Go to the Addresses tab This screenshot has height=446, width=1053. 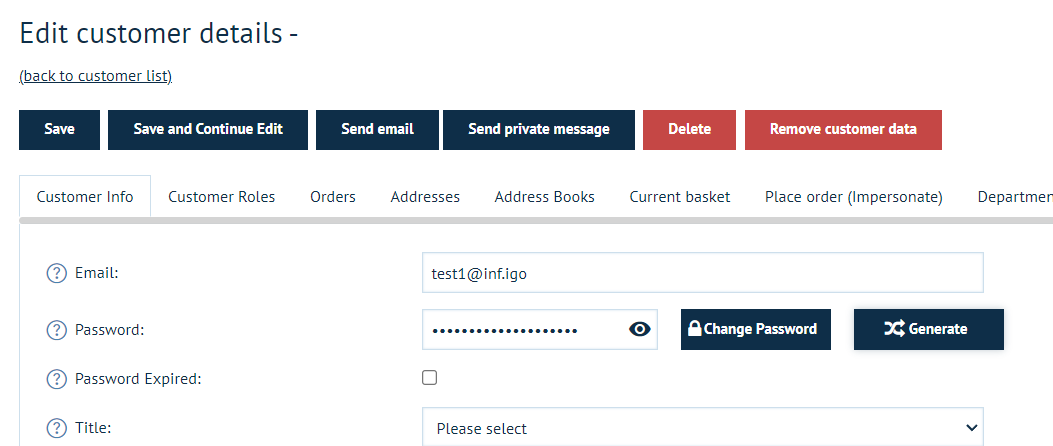[425, 197]
